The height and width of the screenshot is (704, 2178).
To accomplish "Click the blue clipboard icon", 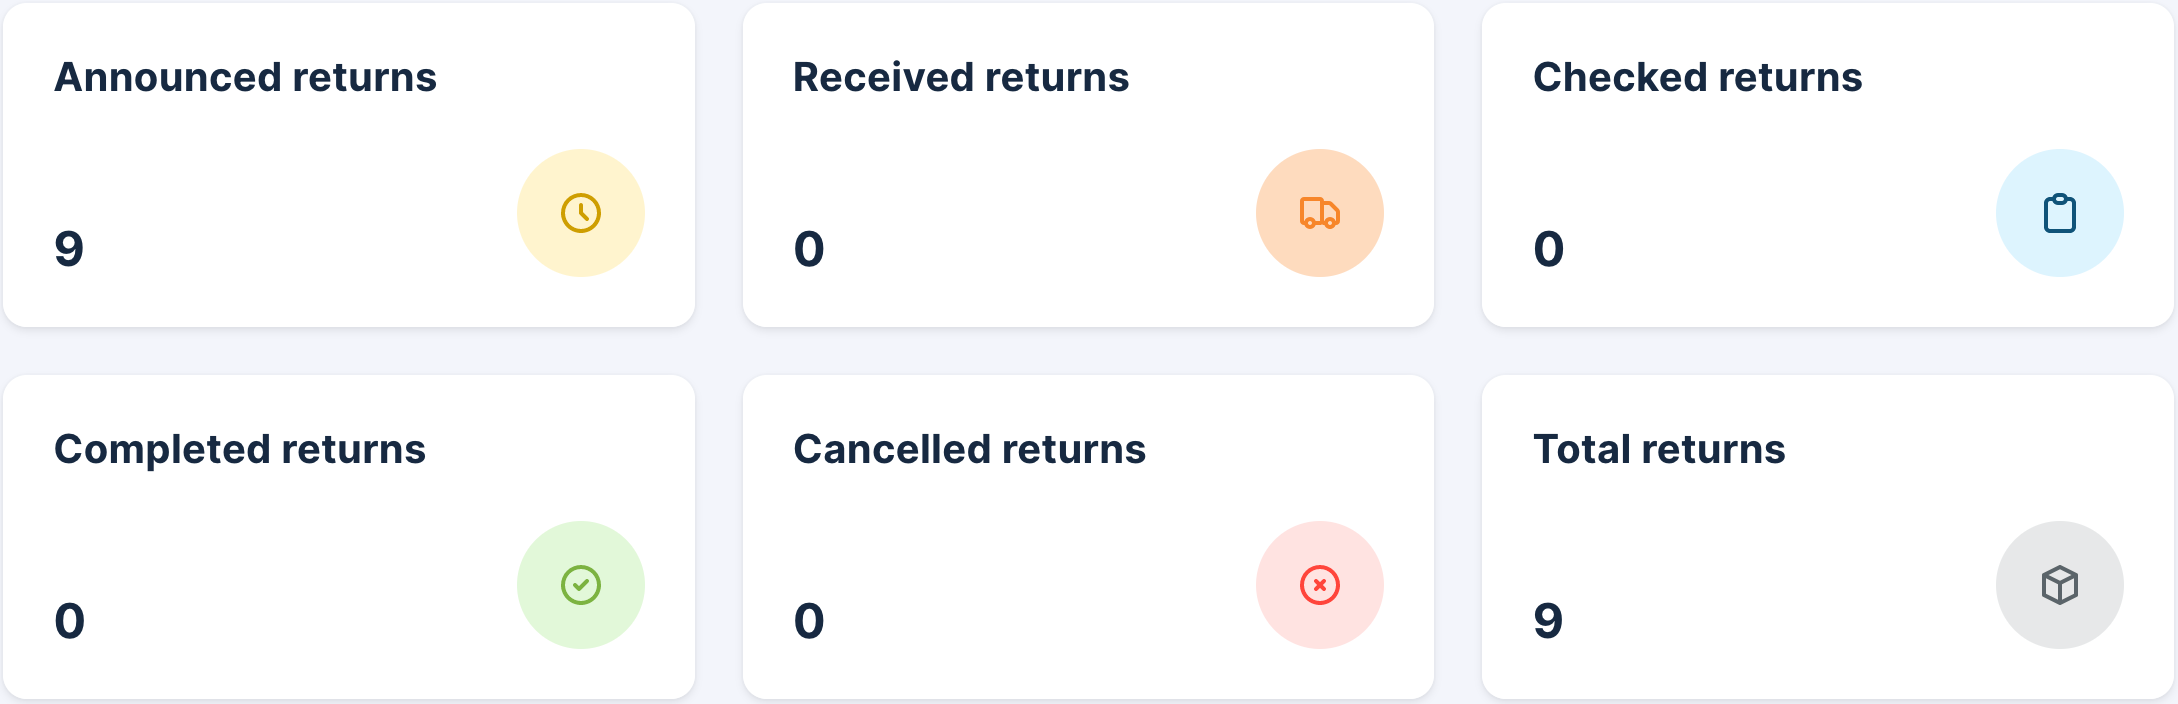I will coord(2059,213).
